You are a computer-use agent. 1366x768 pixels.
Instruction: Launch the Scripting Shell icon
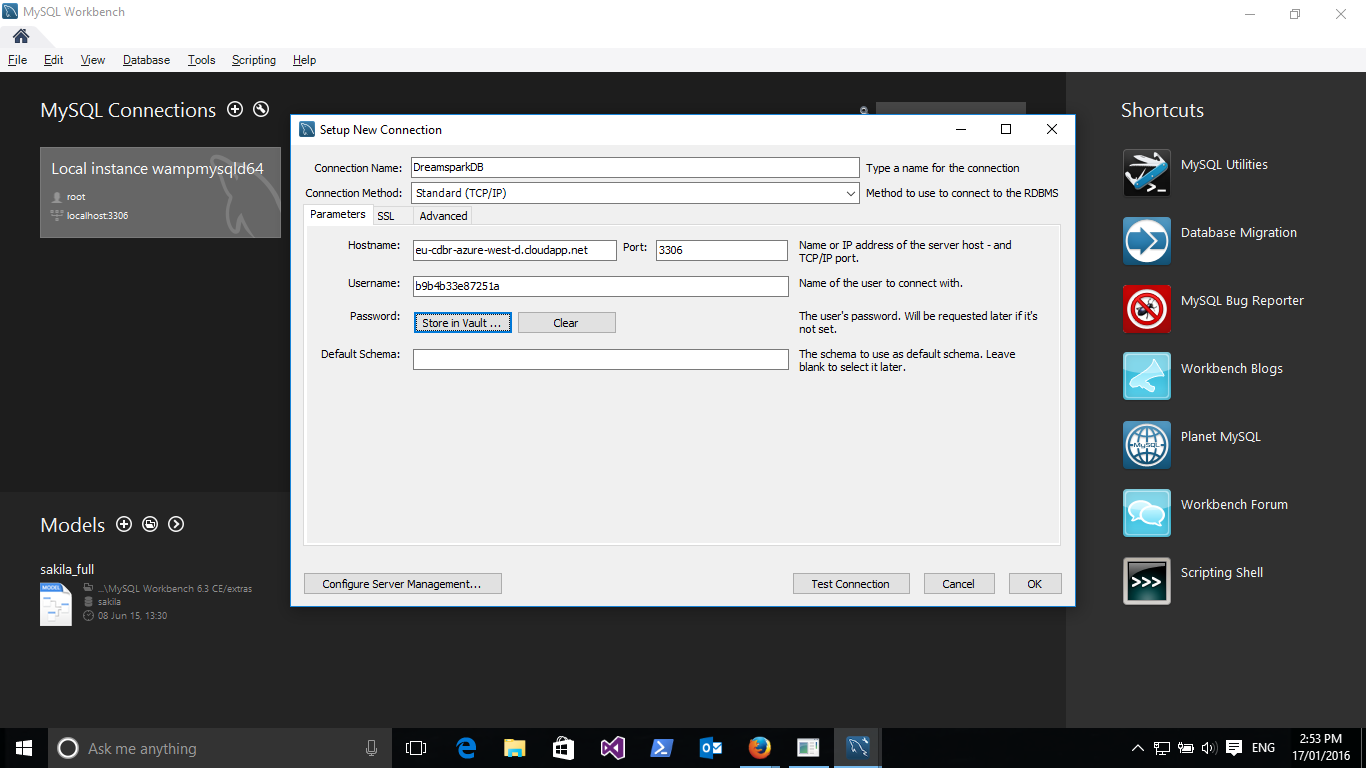[x=1146, y=580]
